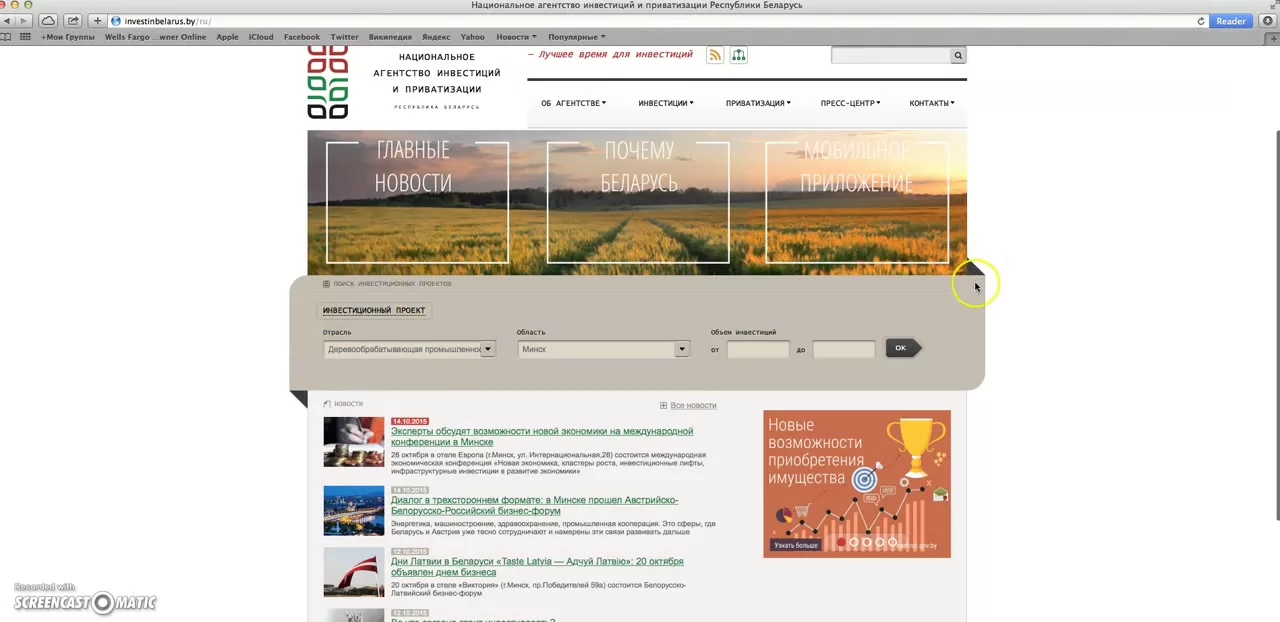Open the "Все новости" link
The height and width of the screenshot is (622, 1280).
pos(693,405)
